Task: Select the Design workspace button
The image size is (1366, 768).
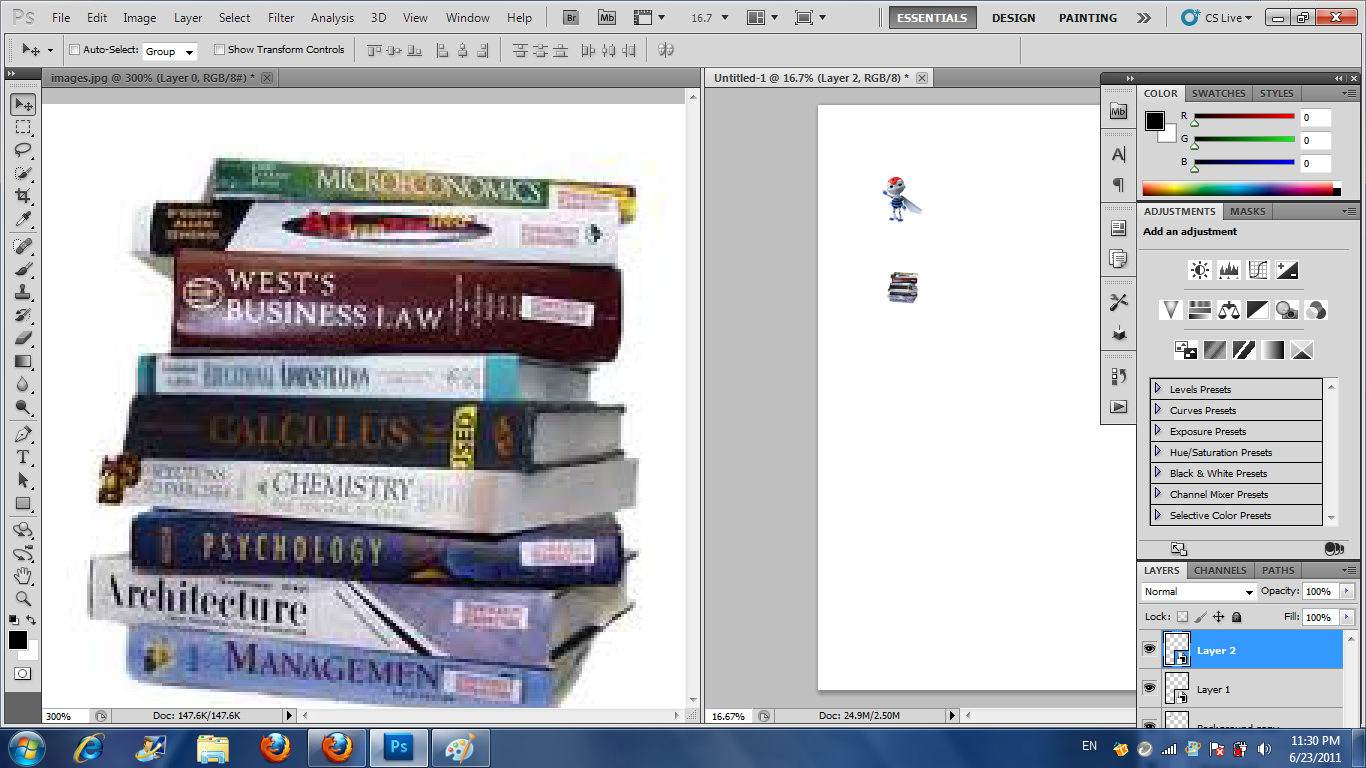Action: [x=1013, y=18]
